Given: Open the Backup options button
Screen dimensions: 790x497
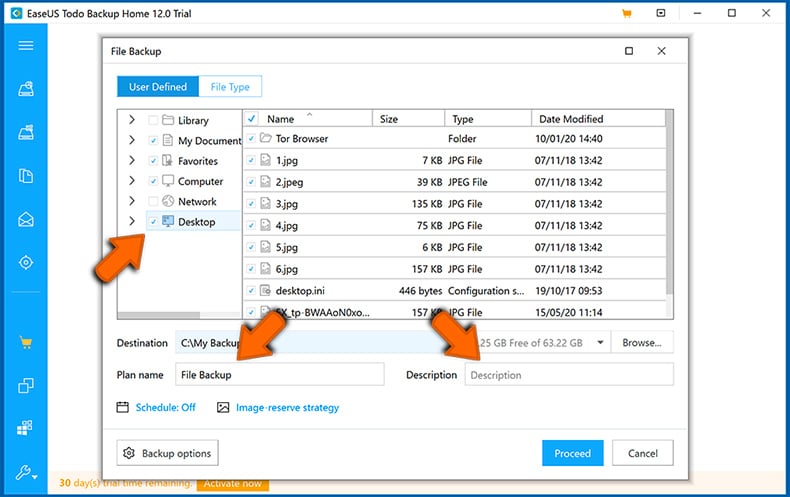Looking at the screenshot, I should coord(168,453).
